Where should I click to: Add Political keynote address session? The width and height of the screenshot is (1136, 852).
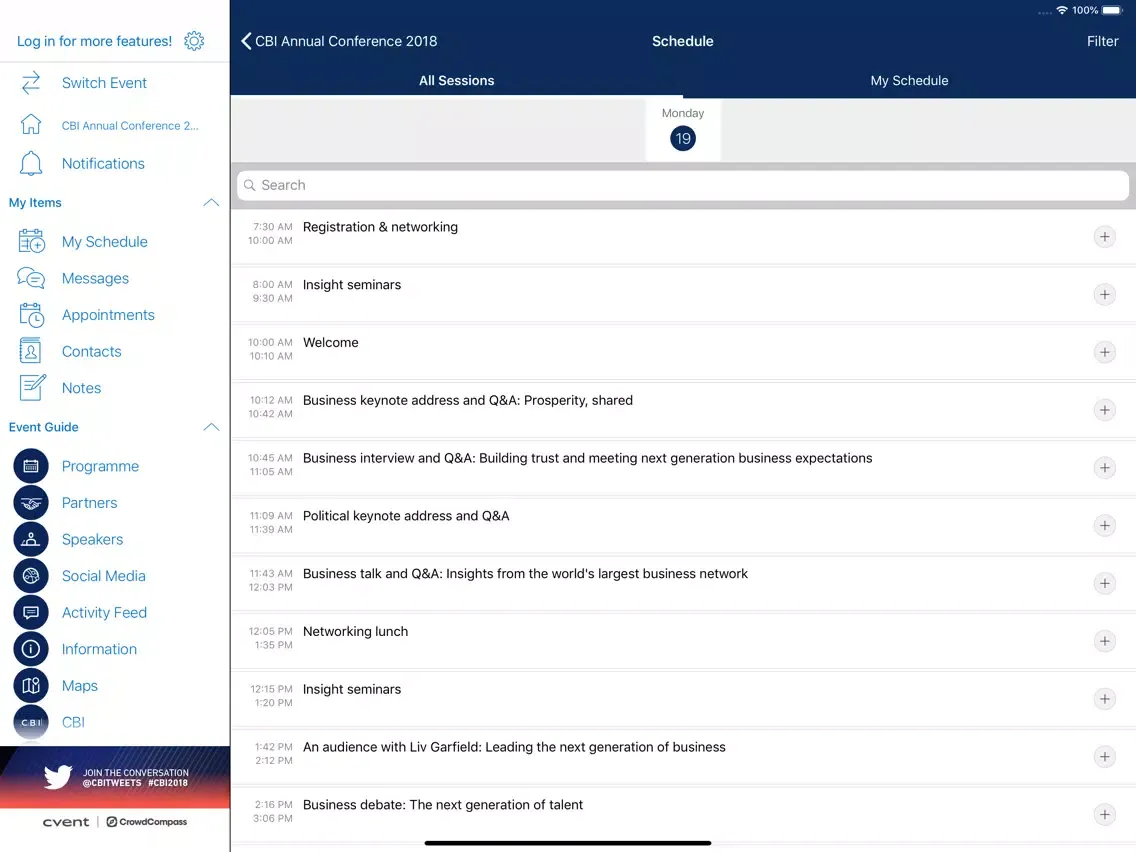[1104, 525]
